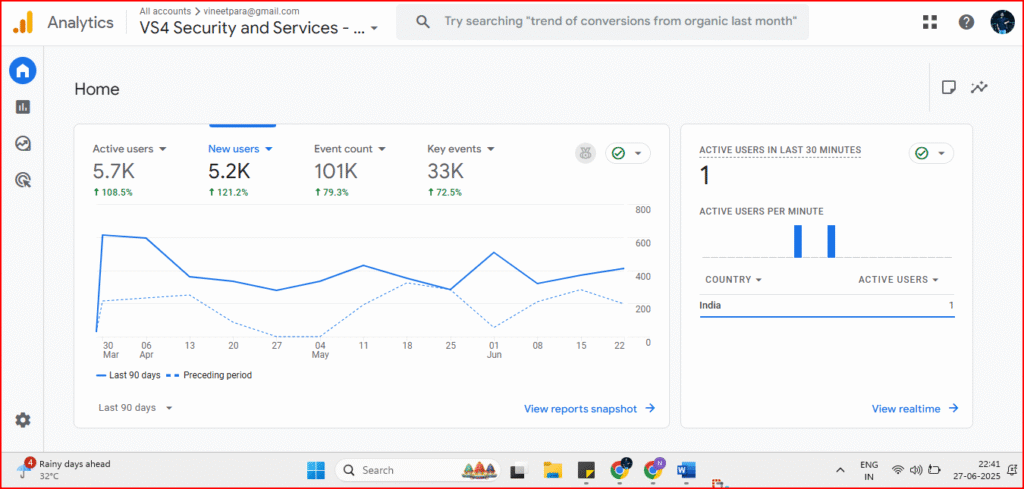Open the New users metric dropdown

click(240, 149)
